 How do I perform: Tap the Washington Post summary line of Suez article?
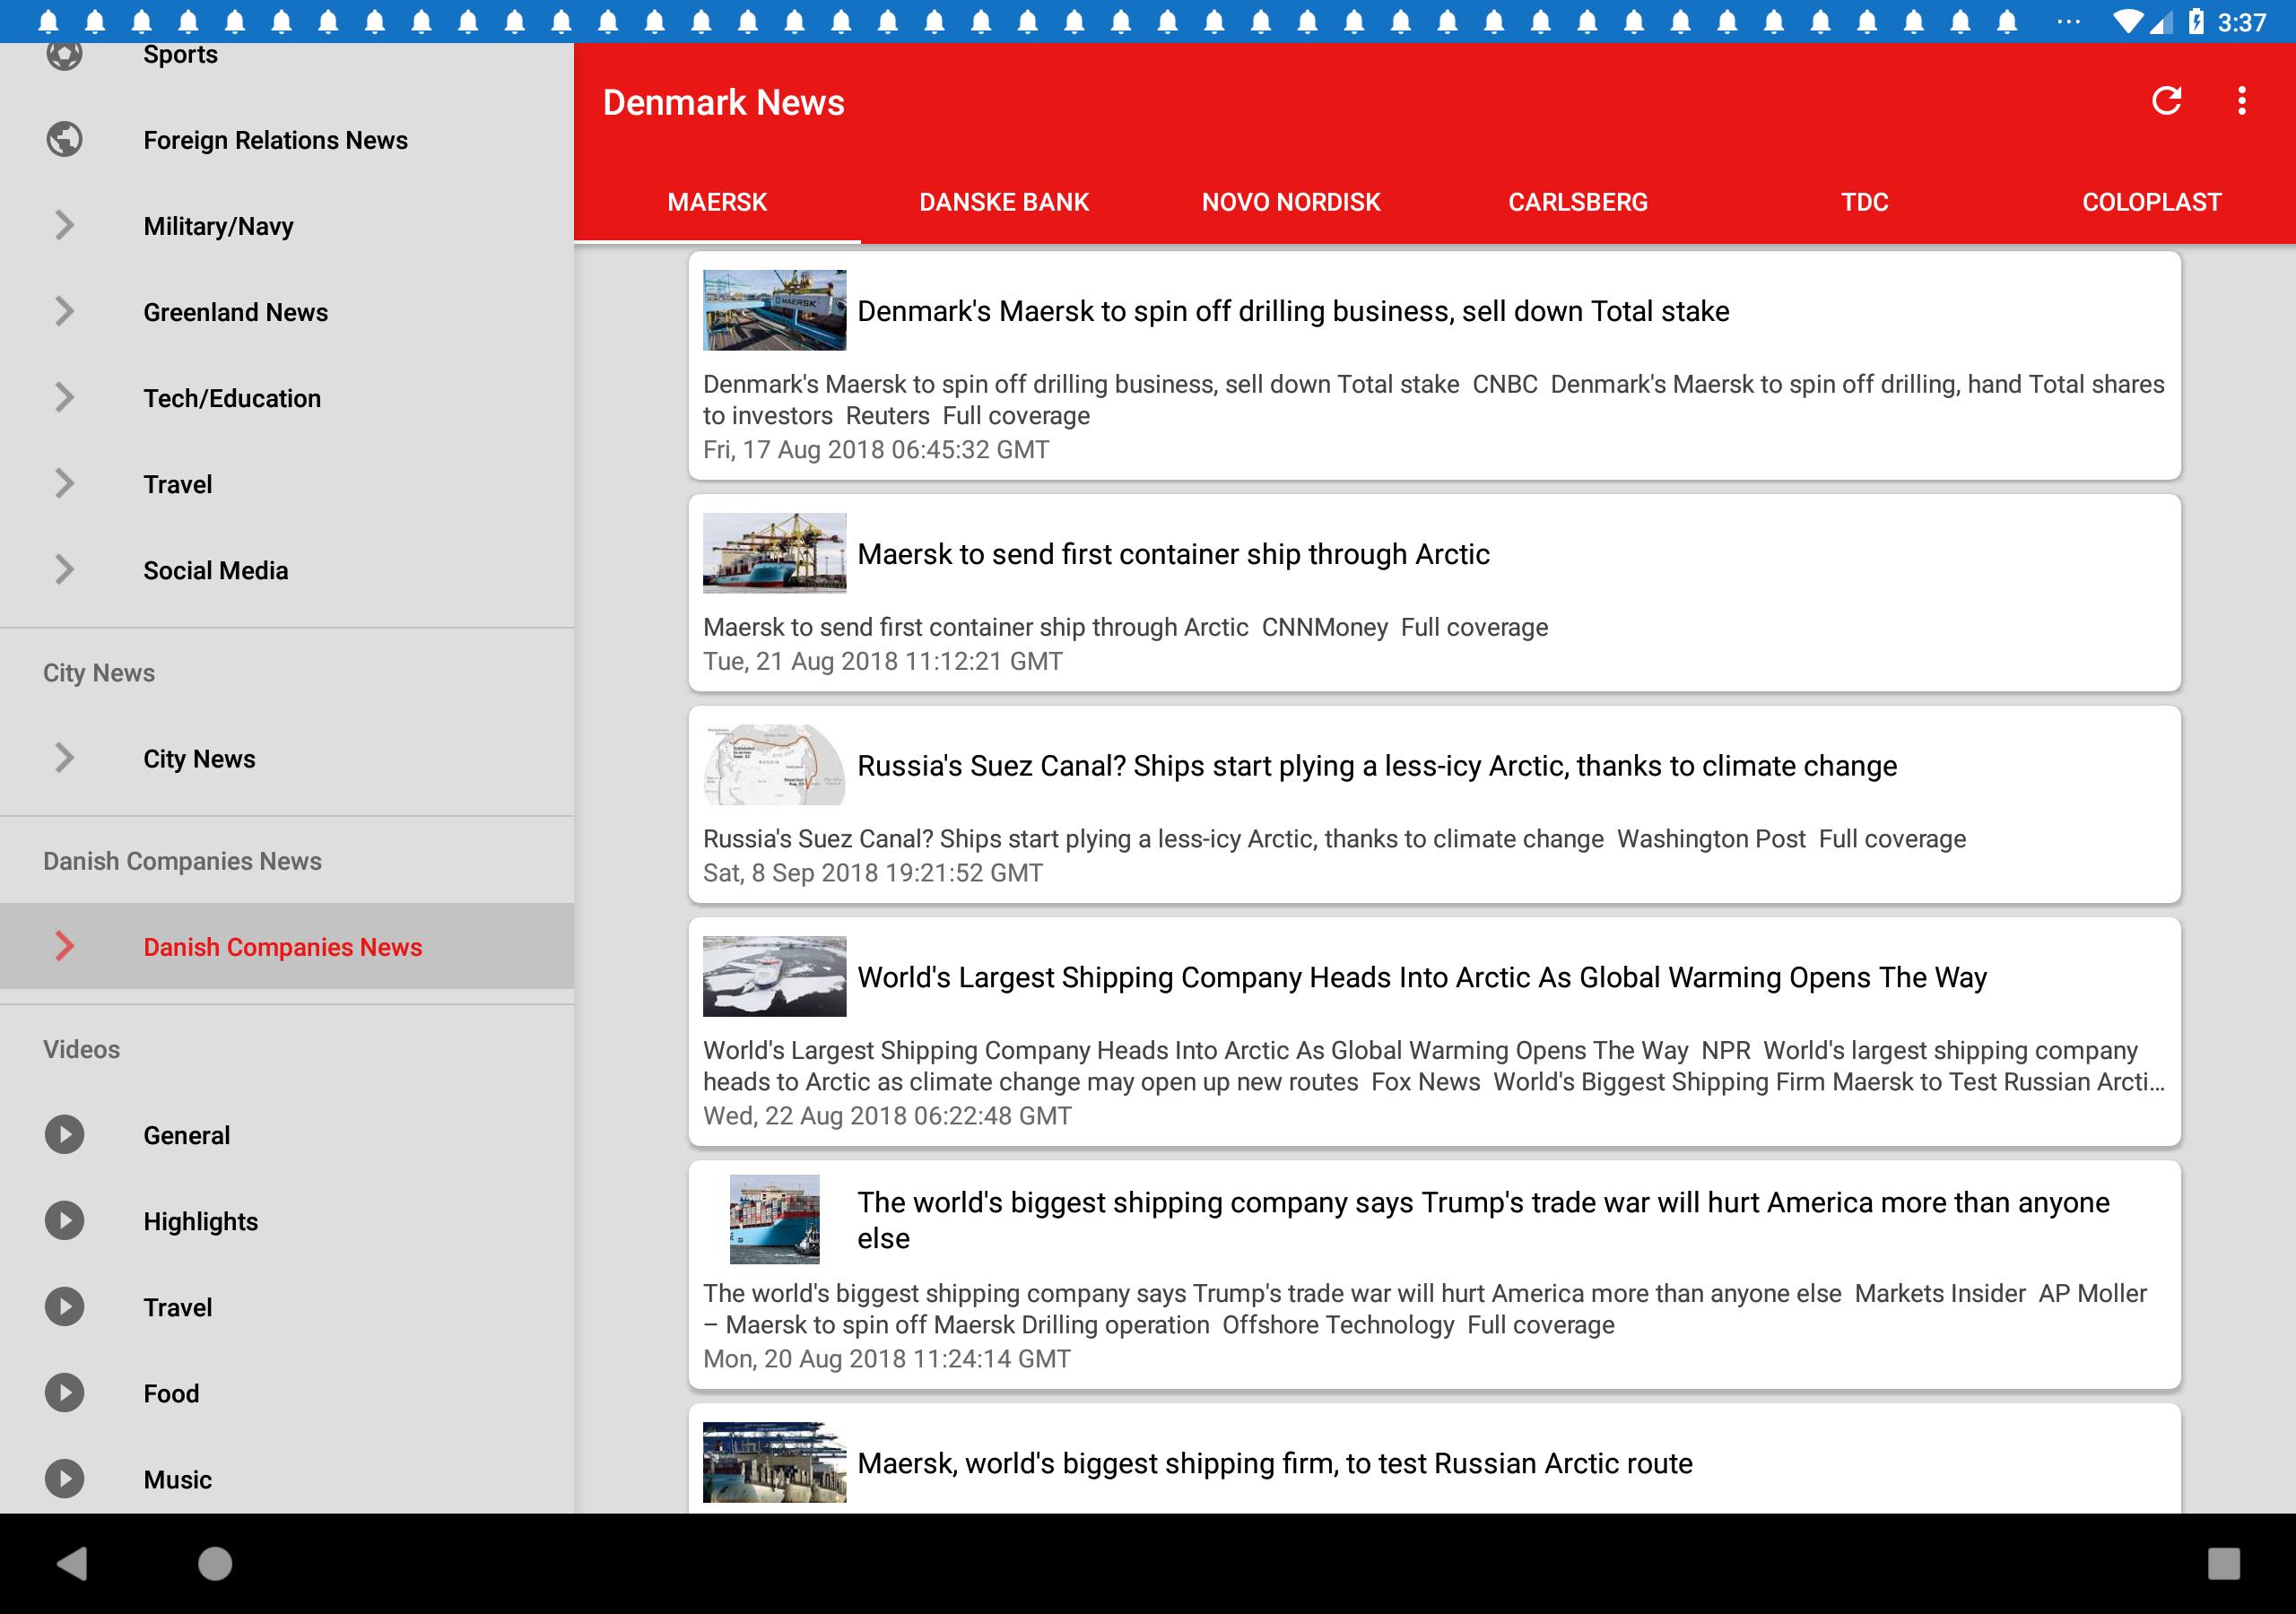click(x=1334, y=838)
